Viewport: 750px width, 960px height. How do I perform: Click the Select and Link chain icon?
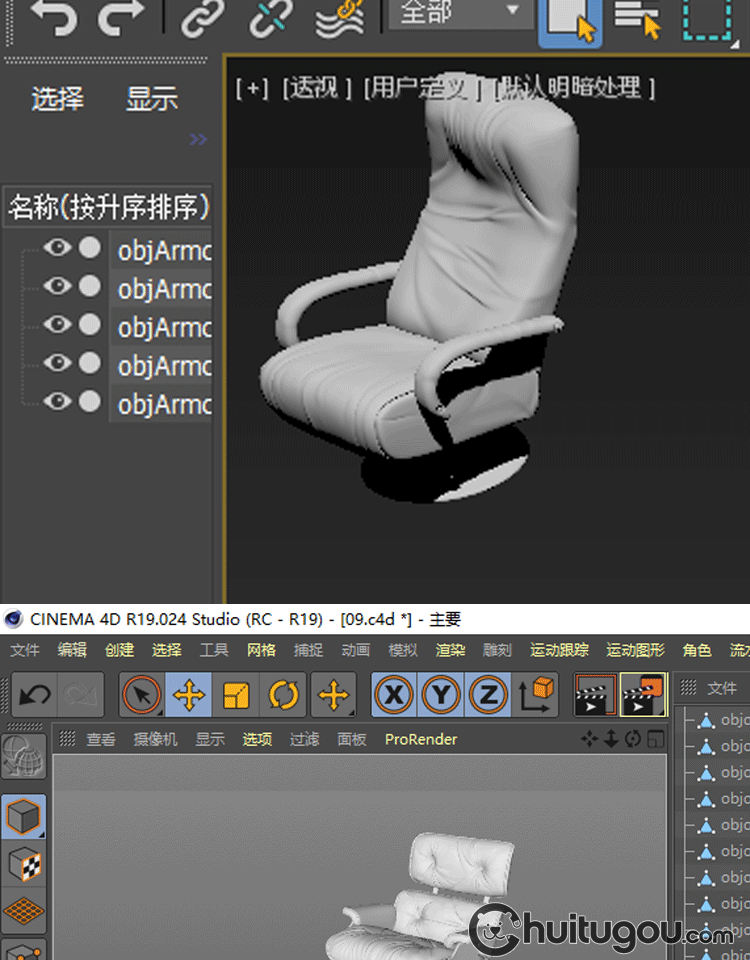(x=204, y=18)
